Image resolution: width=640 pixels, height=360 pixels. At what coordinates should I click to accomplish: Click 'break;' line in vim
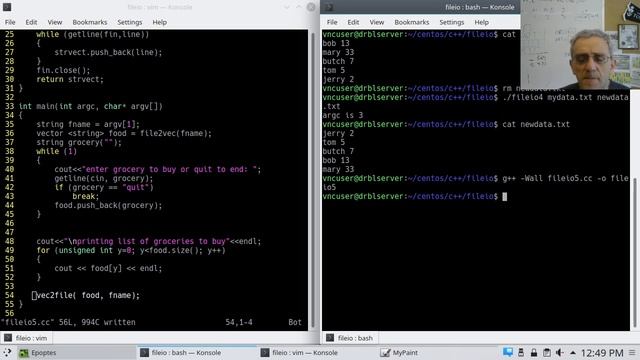tap(86, 196)
